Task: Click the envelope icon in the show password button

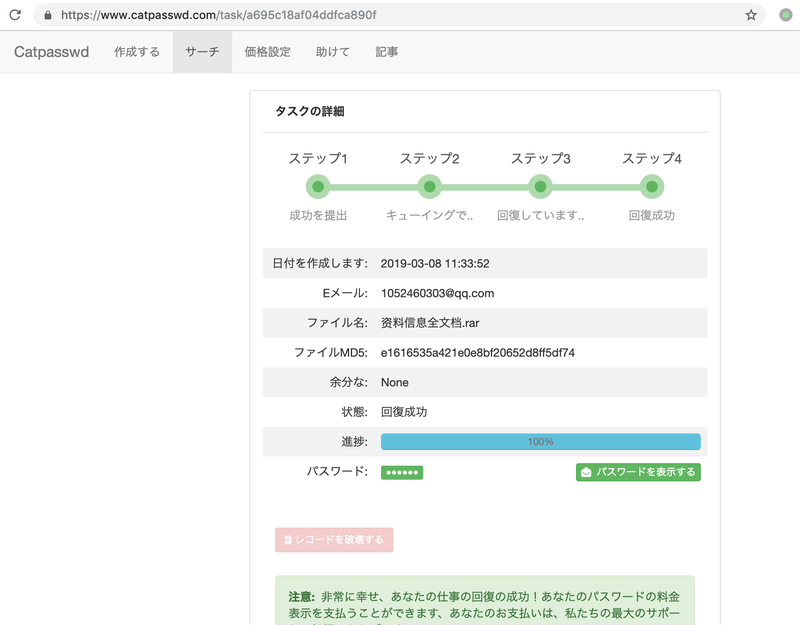Action: 586,472
